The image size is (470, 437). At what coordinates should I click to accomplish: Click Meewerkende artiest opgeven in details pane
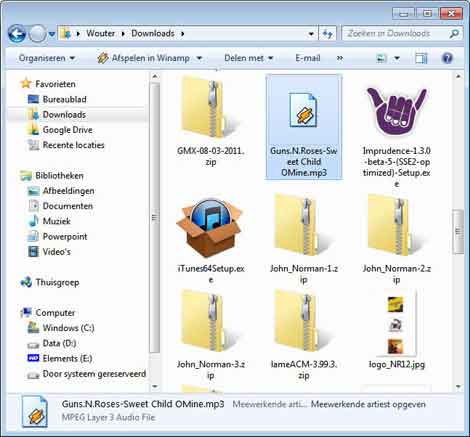368,405
